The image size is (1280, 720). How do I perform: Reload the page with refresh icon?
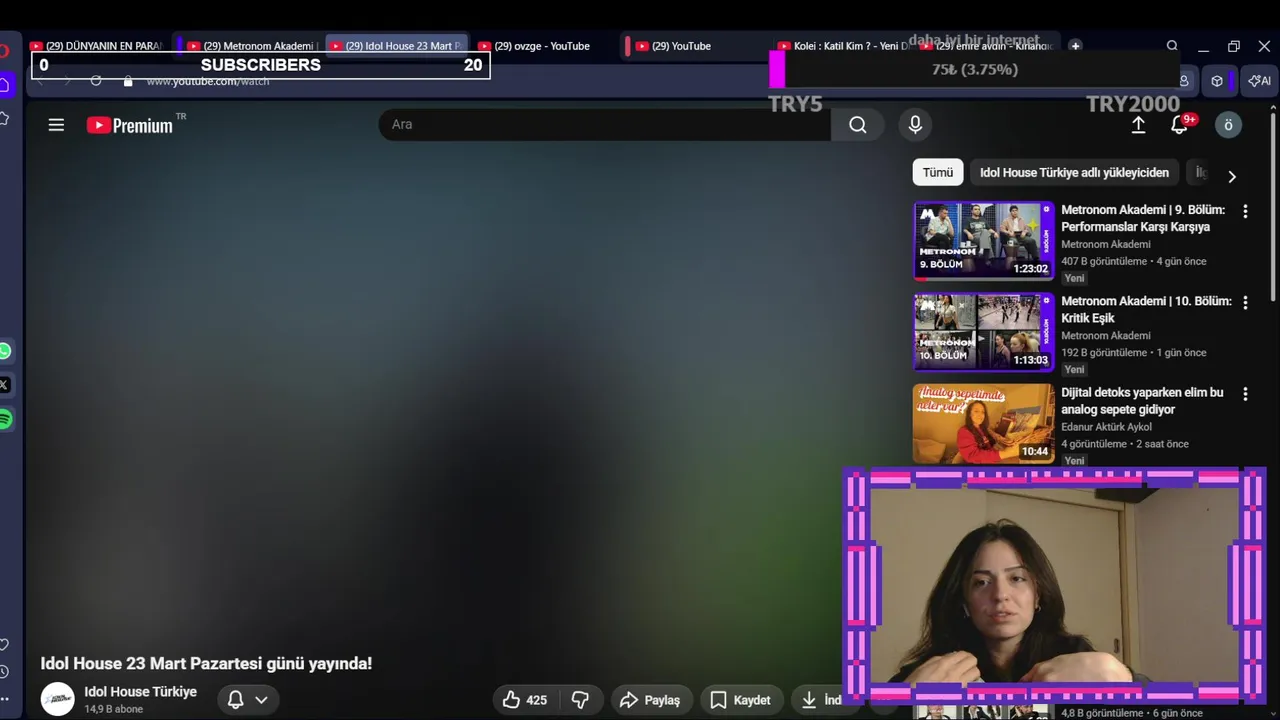(x=96, y=81)
